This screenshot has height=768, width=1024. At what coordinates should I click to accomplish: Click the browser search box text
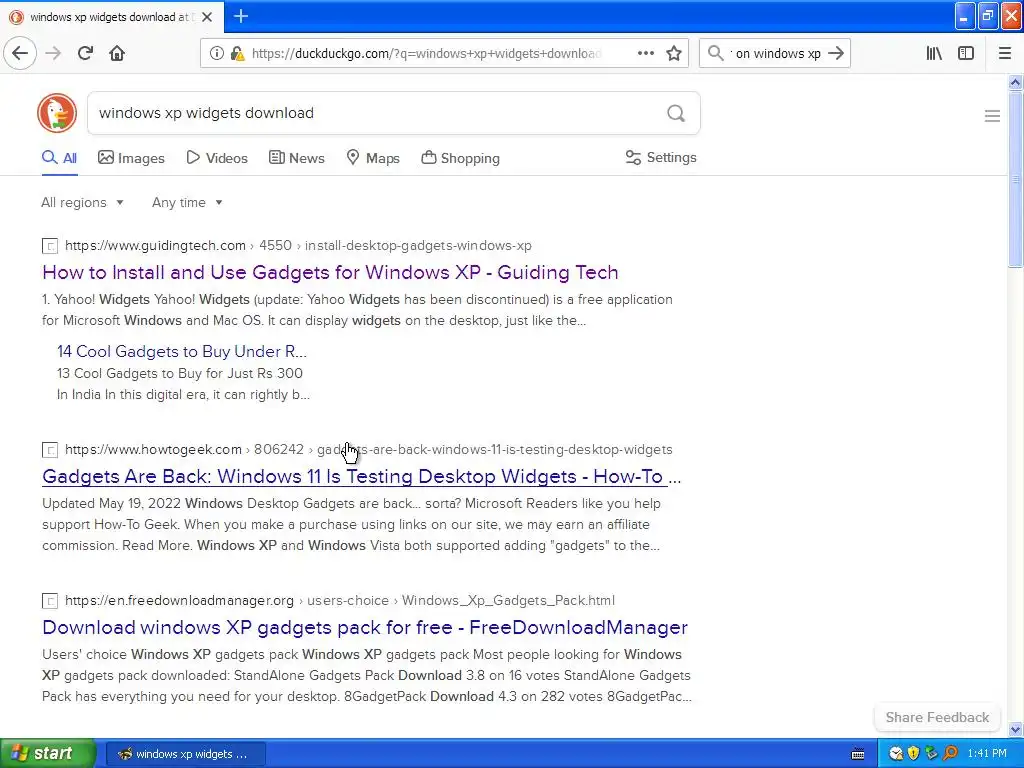pyautogui.click(x=775, y=54)
